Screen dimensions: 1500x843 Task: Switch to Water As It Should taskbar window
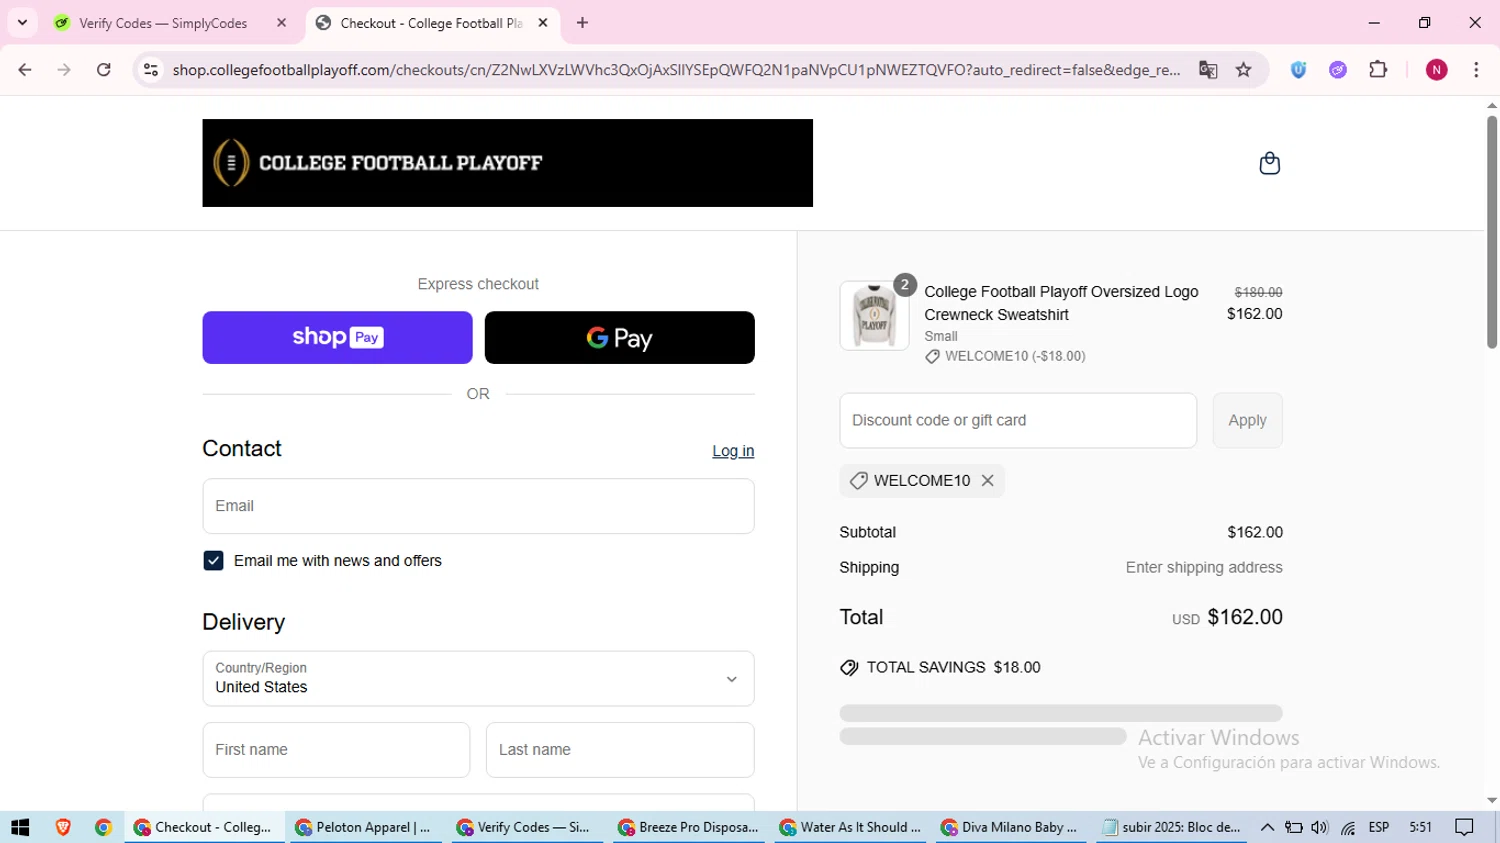coord(850,827)
